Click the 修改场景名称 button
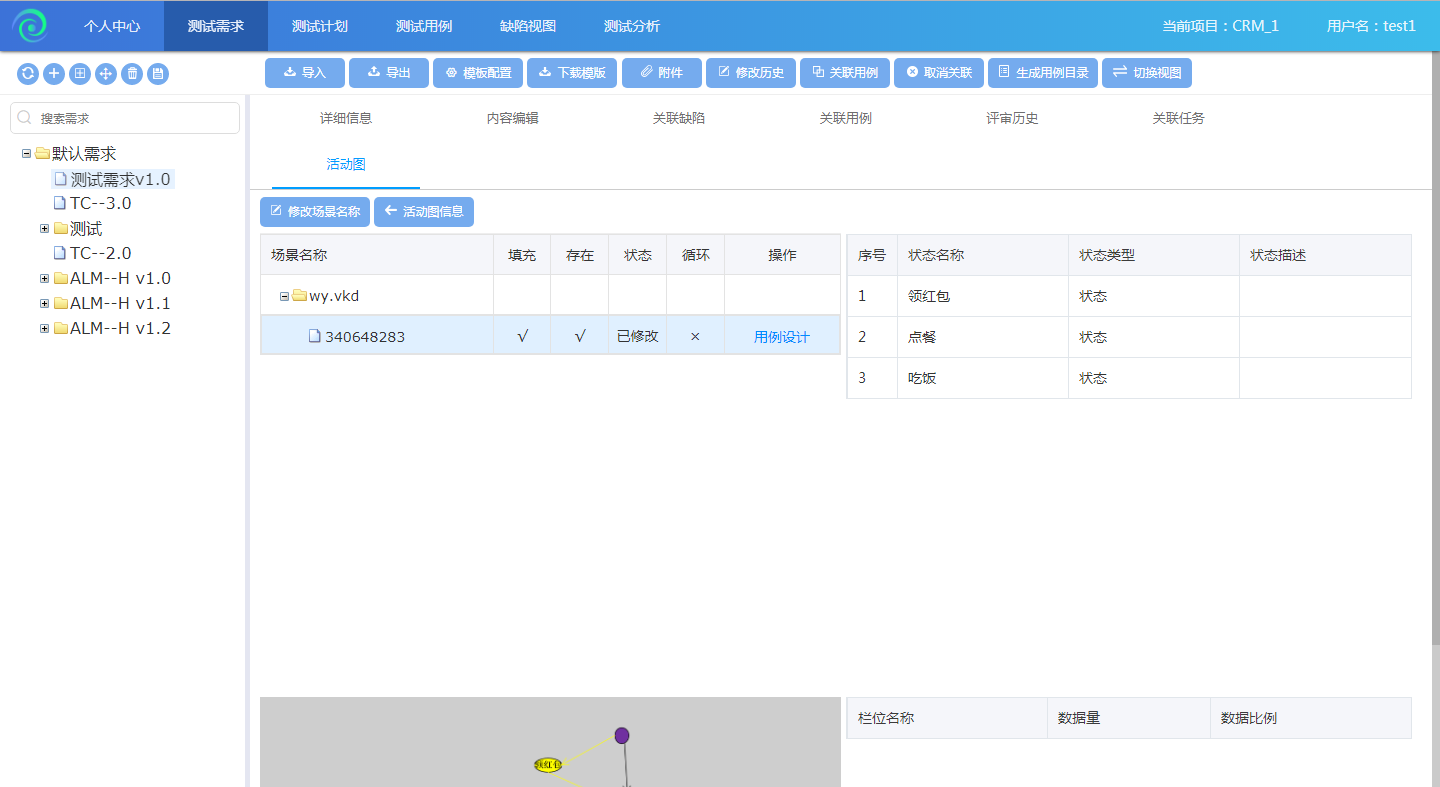The image size is (1440, 787). click(x=315, y=212)
